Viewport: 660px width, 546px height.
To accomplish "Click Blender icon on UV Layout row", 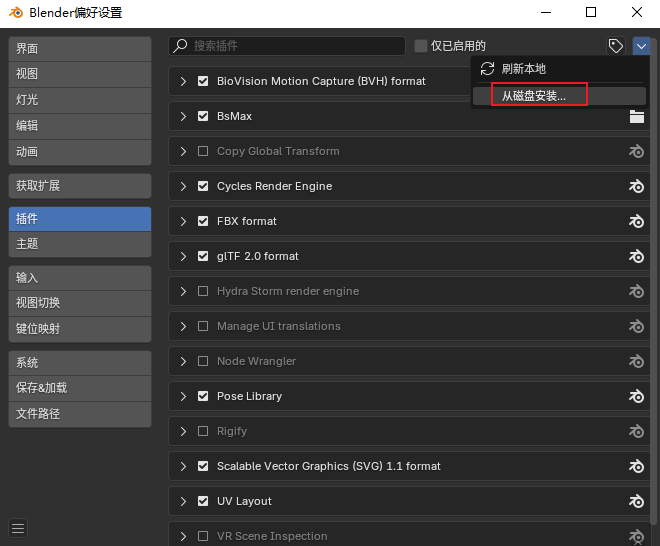I will [x=636, y=501].
